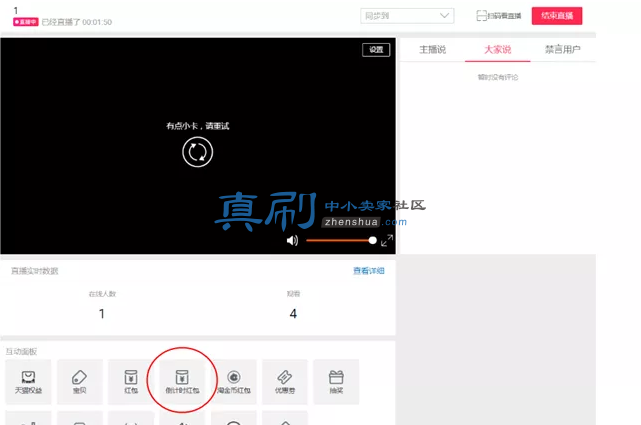The image size is (641, 425).
Task: Select the circled 倒计时红包 tile
Action: click(182, 382)
